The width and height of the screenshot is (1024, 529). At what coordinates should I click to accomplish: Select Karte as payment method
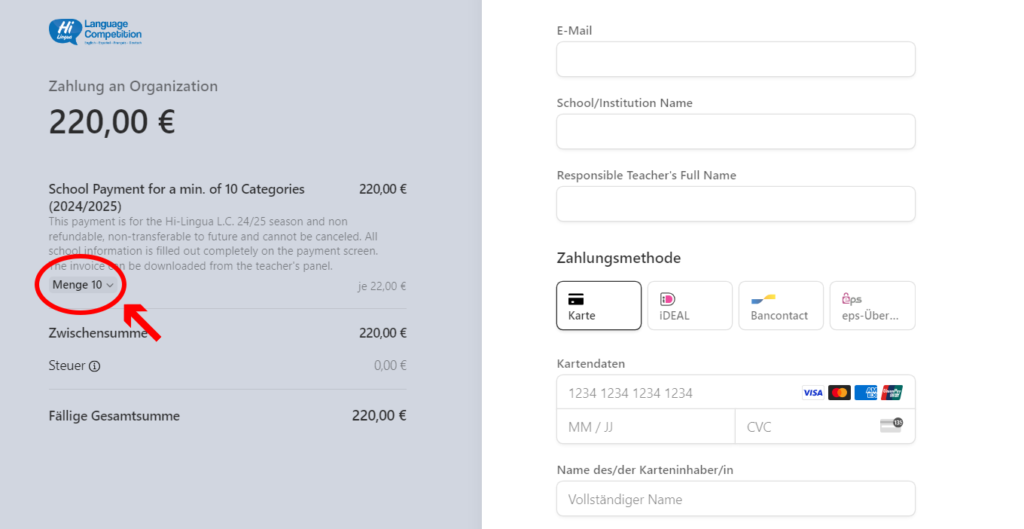coord(598,305)
